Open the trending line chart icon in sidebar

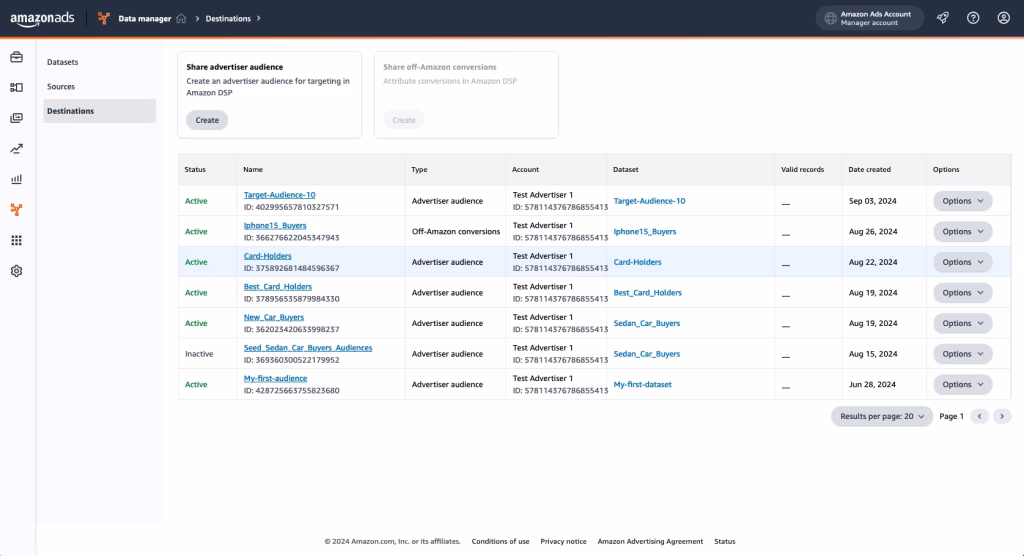tap(16, 149)
